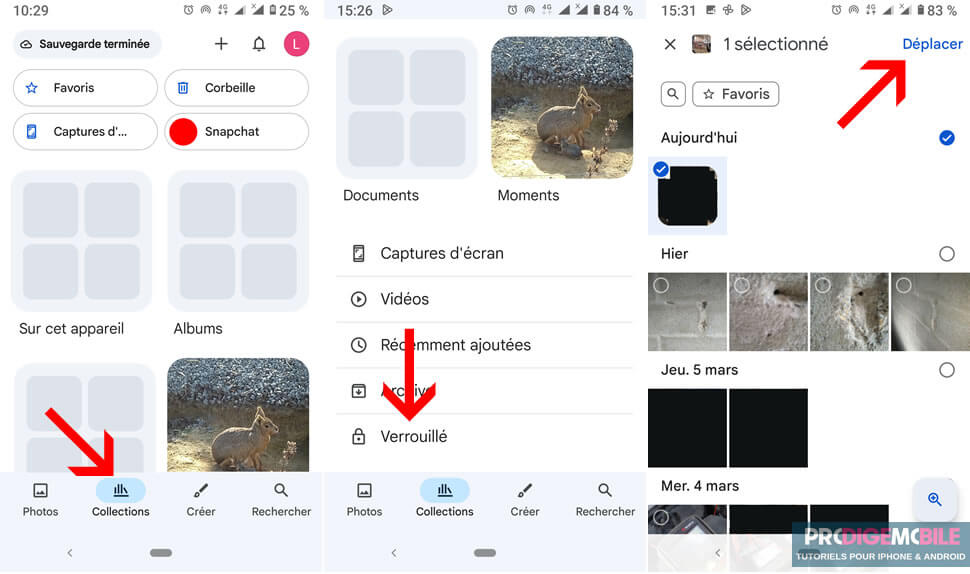Tap Photos tab in first screen
The width and height of the screenshot is (970, 574).
(x=40, y=500)
